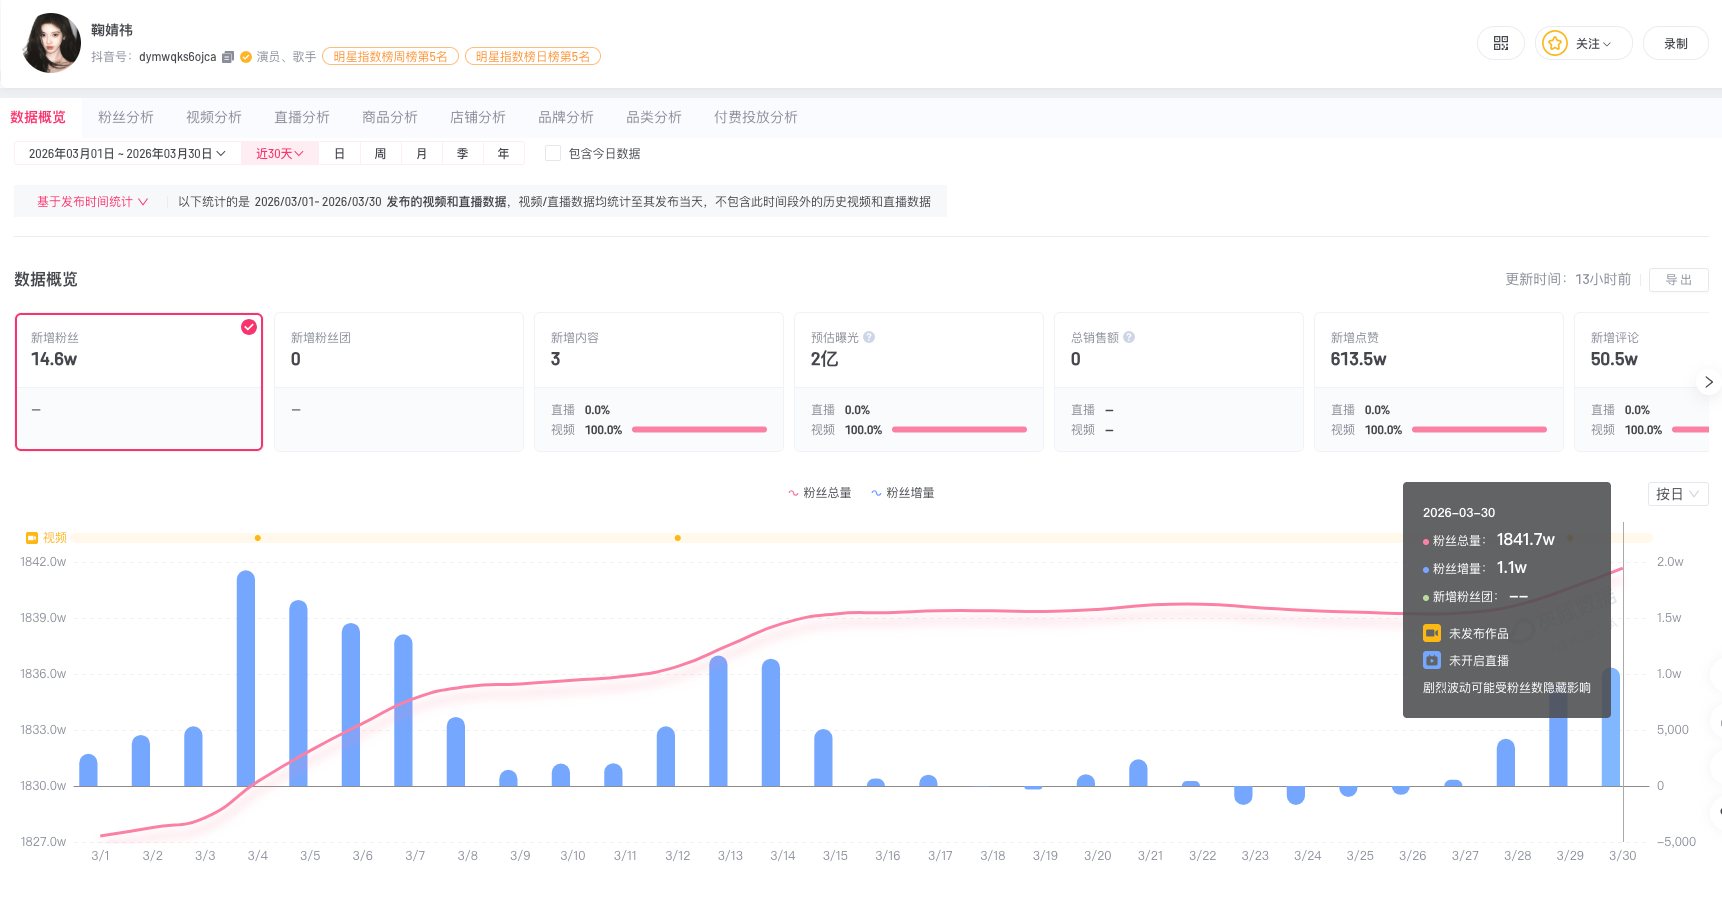Click the 预估曝光 help question-mark icon
Screen dimensions: 1722x900
click(x=869, y=337)
